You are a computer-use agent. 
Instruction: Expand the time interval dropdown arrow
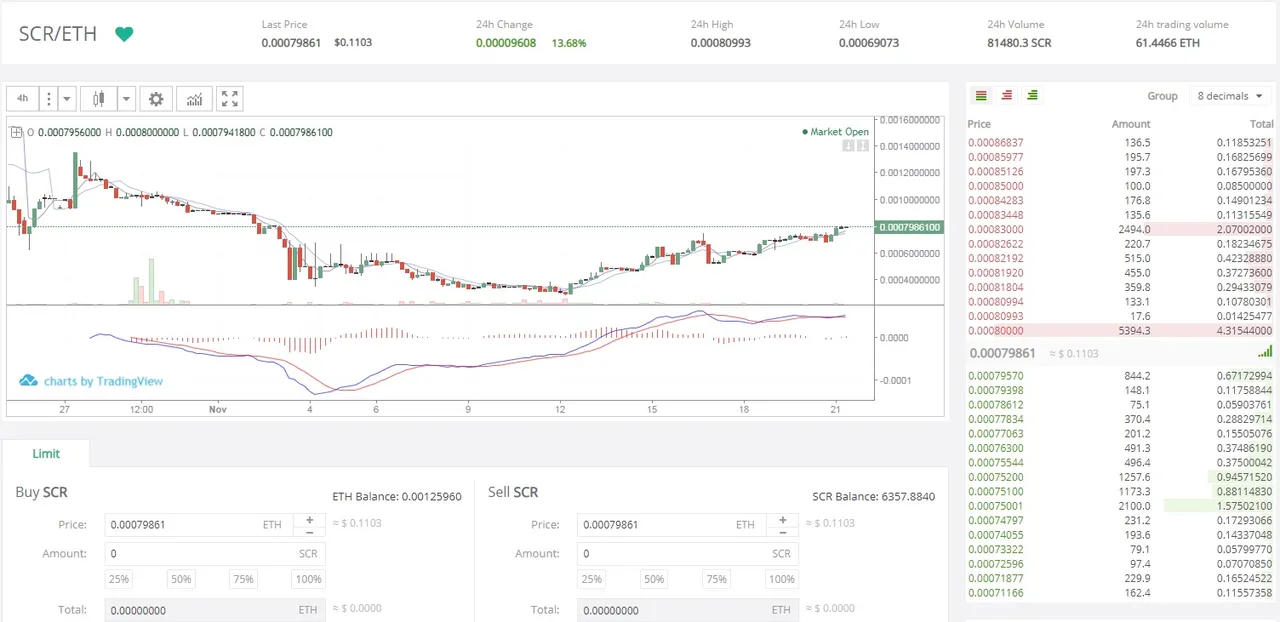67,99
